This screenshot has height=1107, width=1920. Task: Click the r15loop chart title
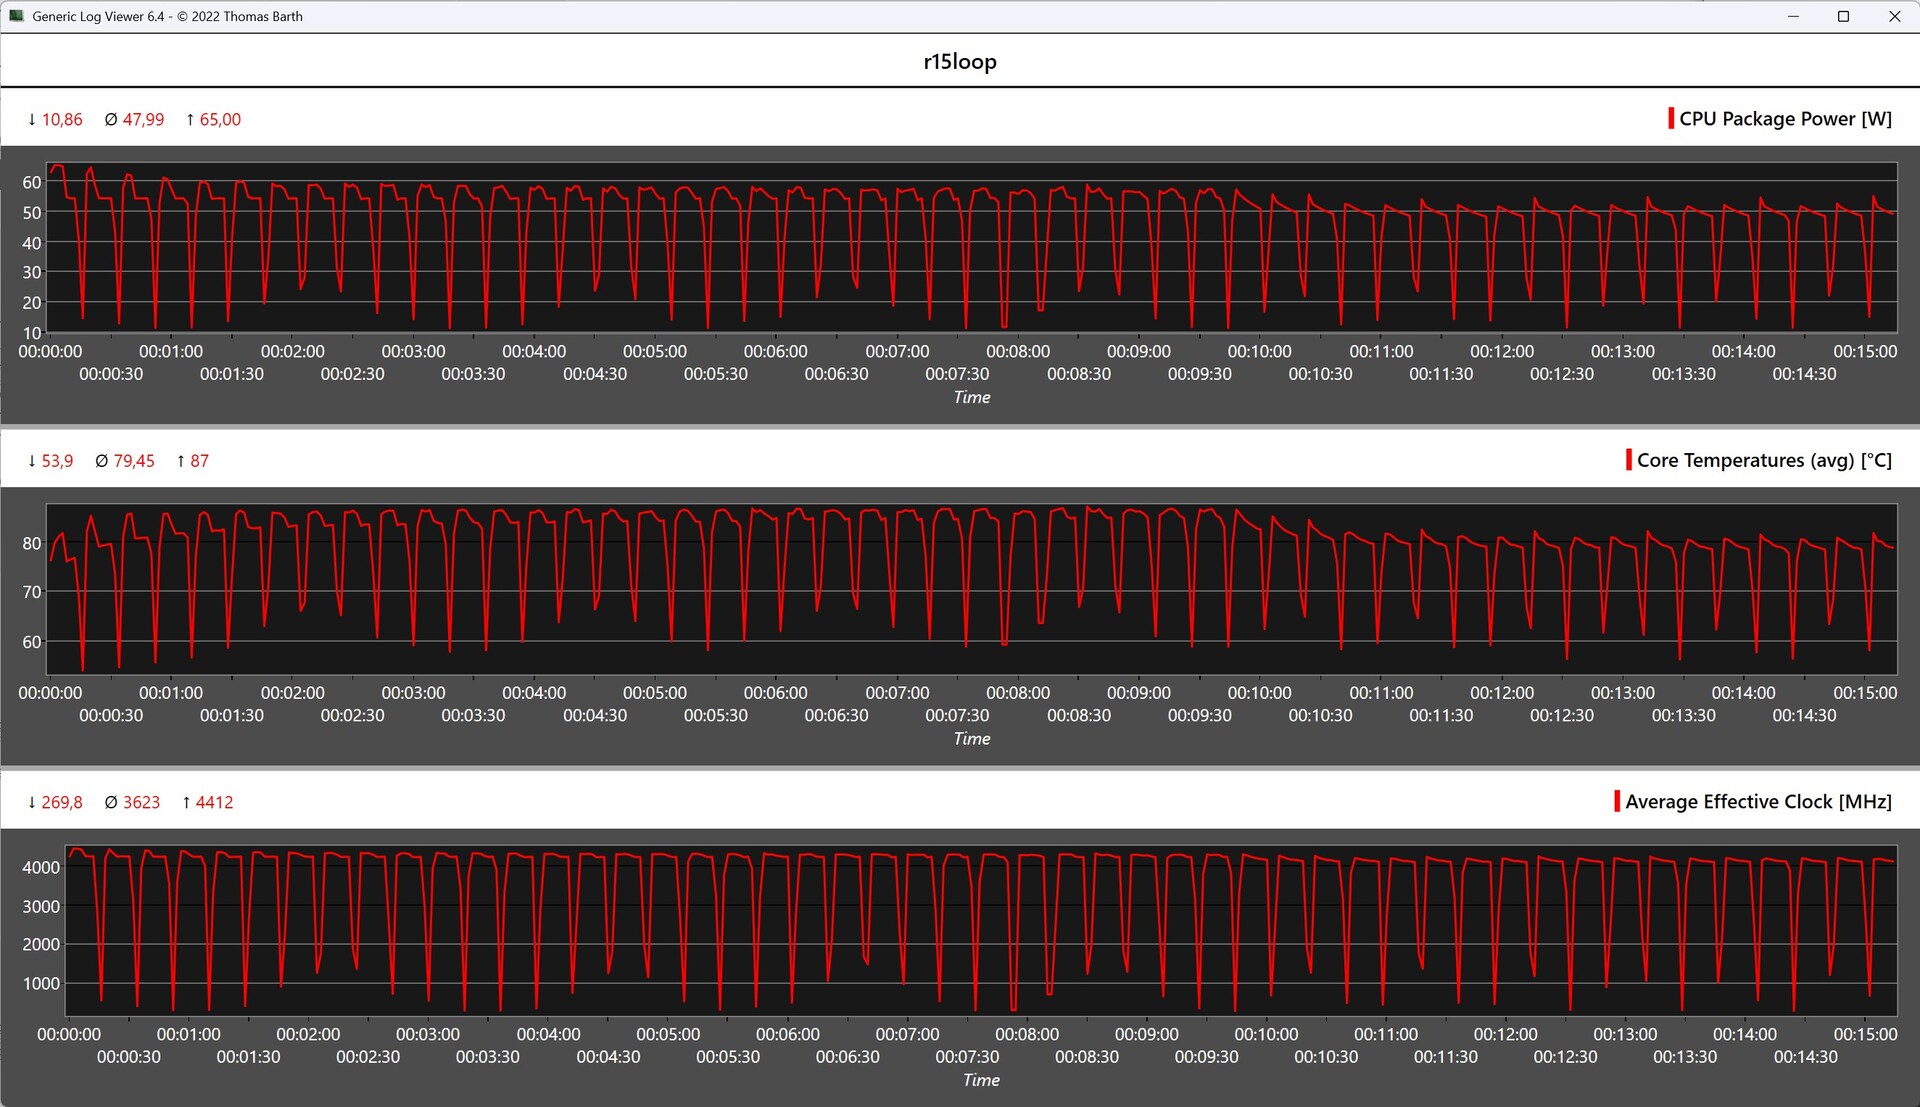coord(959,62)
